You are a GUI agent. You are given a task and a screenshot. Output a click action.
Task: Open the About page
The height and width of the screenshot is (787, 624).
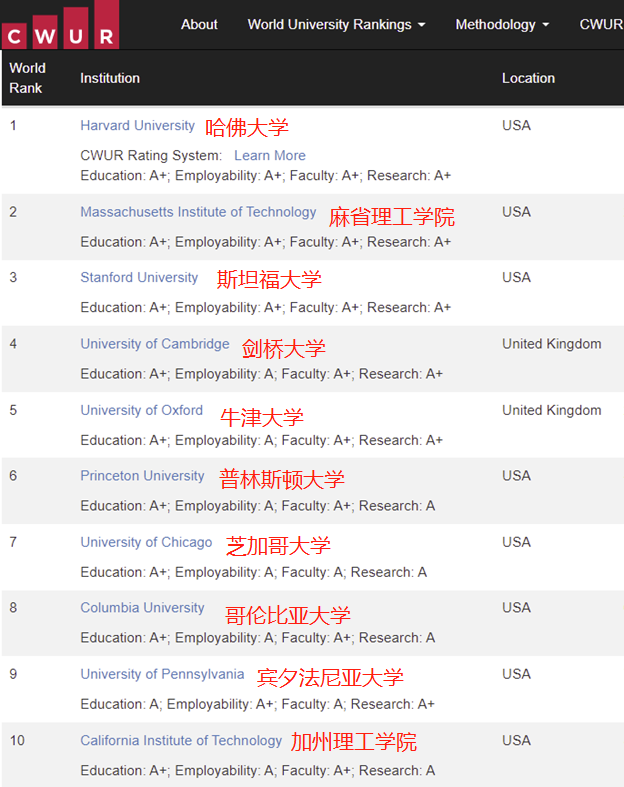tap(199, 25)
